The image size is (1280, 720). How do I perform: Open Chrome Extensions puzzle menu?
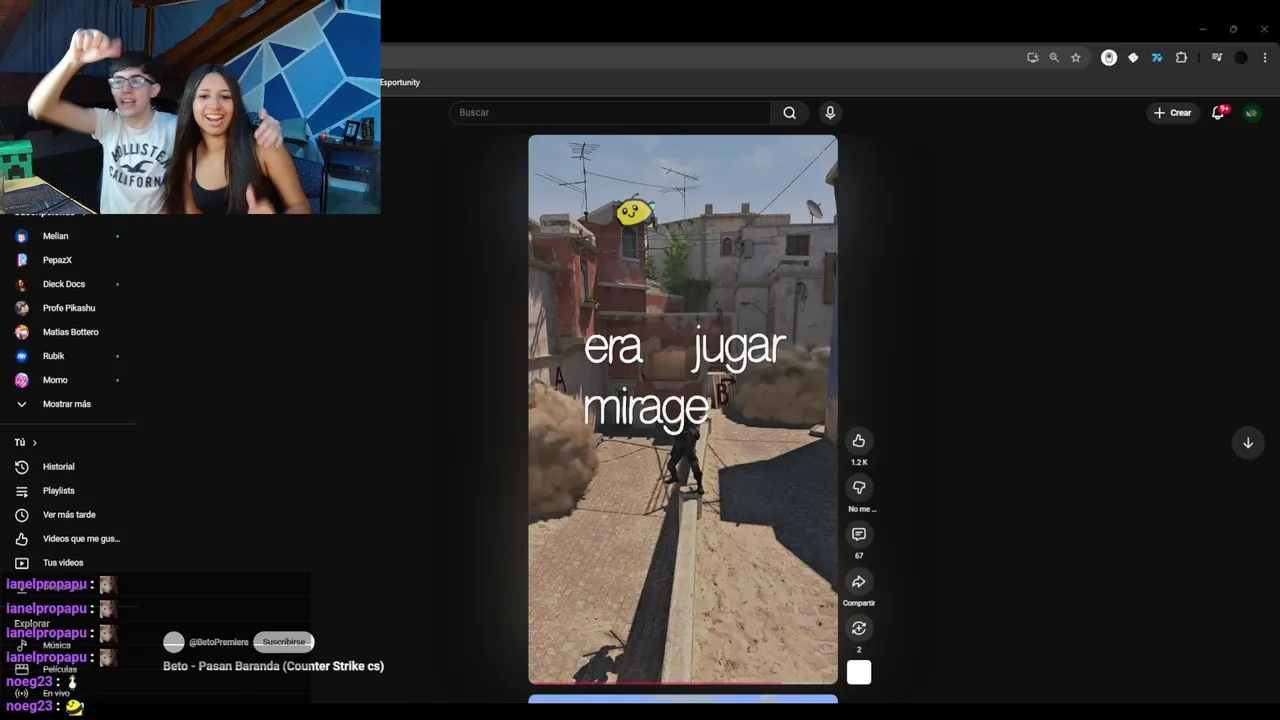pos(1181,58)
